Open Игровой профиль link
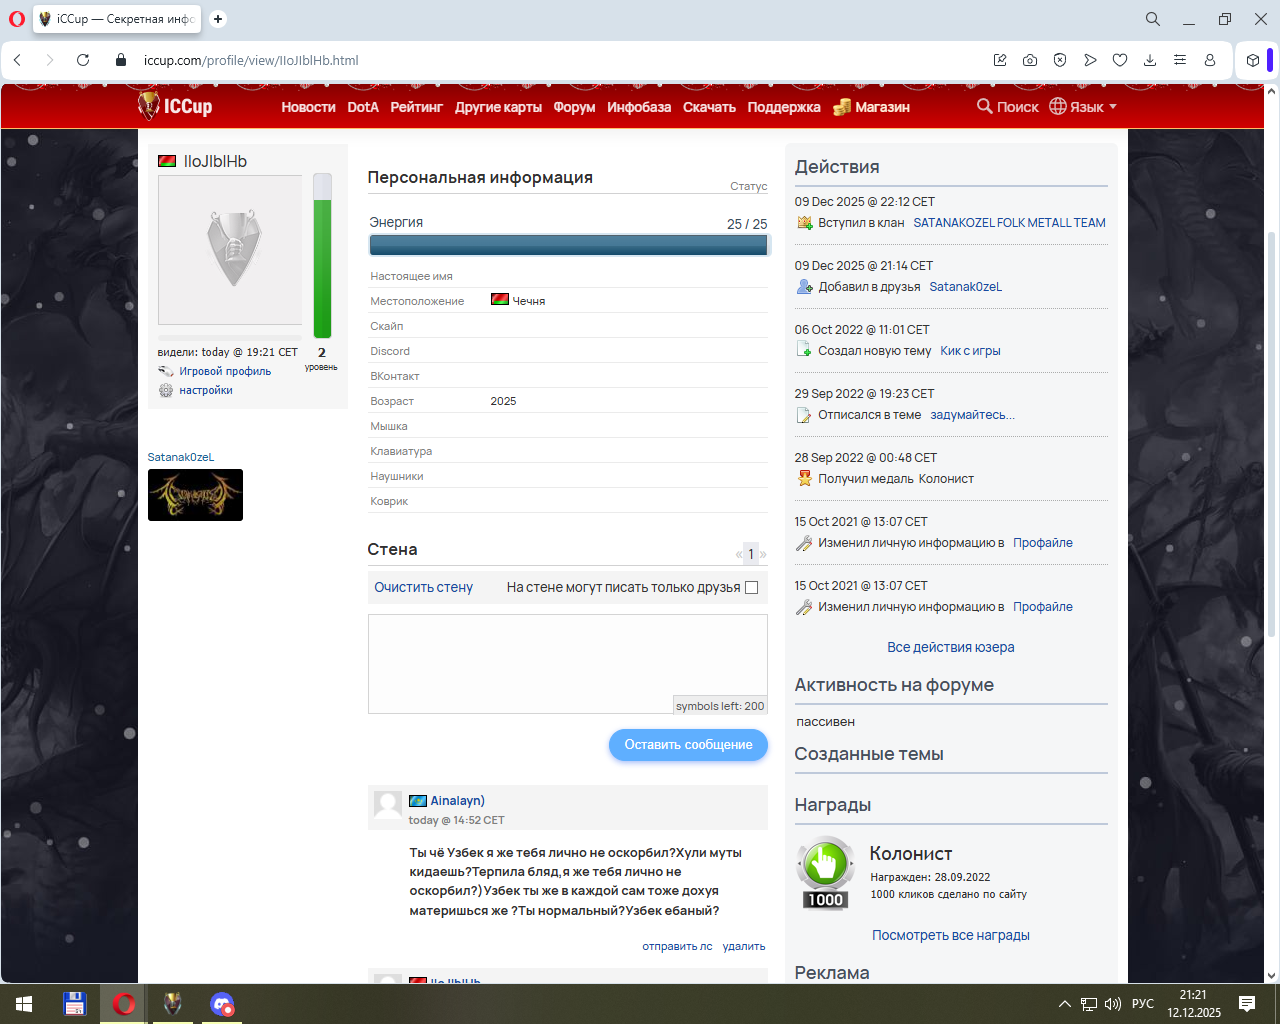This screenshot has height=1024, width=1280. coord(225,371)
